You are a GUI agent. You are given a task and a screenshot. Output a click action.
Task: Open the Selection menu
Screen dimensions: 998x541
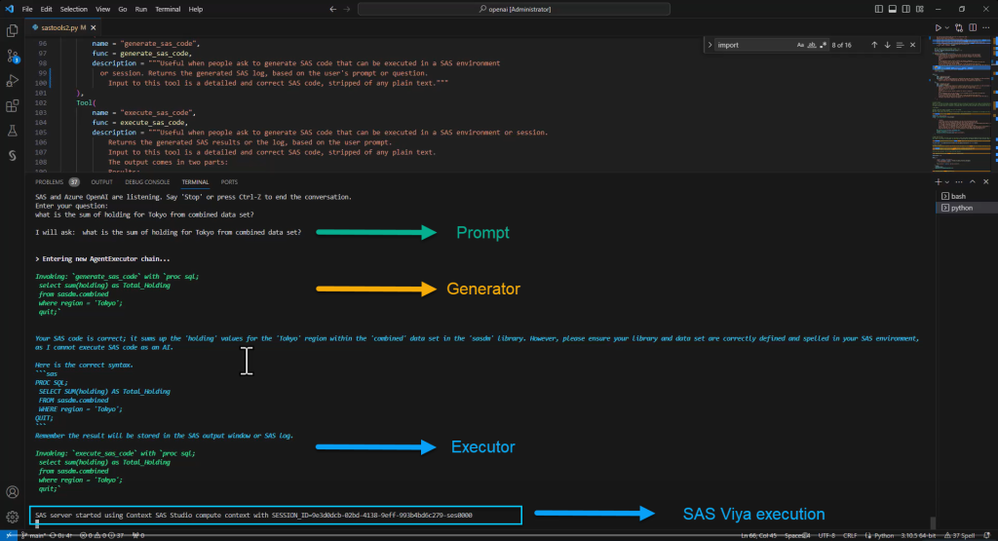click(74, 9)
